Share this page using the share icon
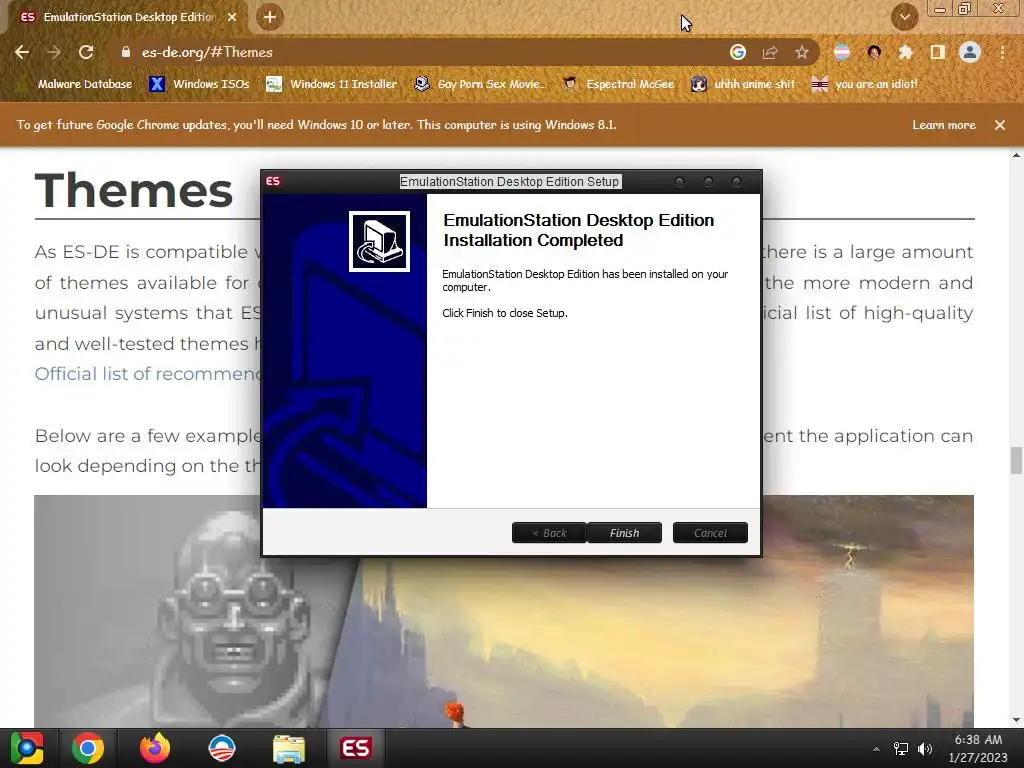This screenshot has width=1024, height=768. click(770, 52)
